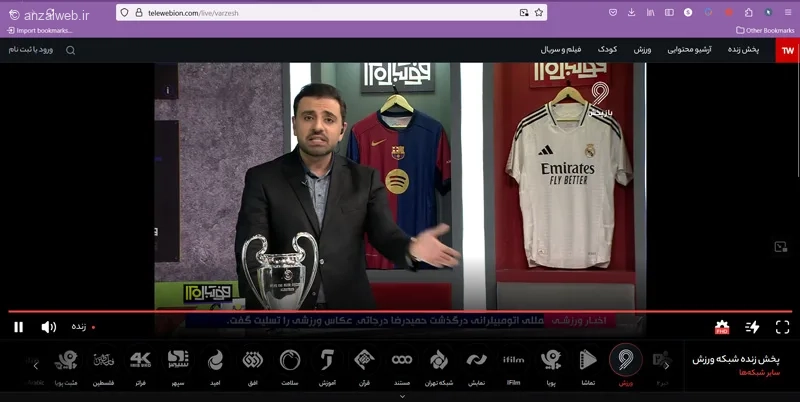Switch to the iFilm channel
This screenshot has width=800, height=402.
513,366
